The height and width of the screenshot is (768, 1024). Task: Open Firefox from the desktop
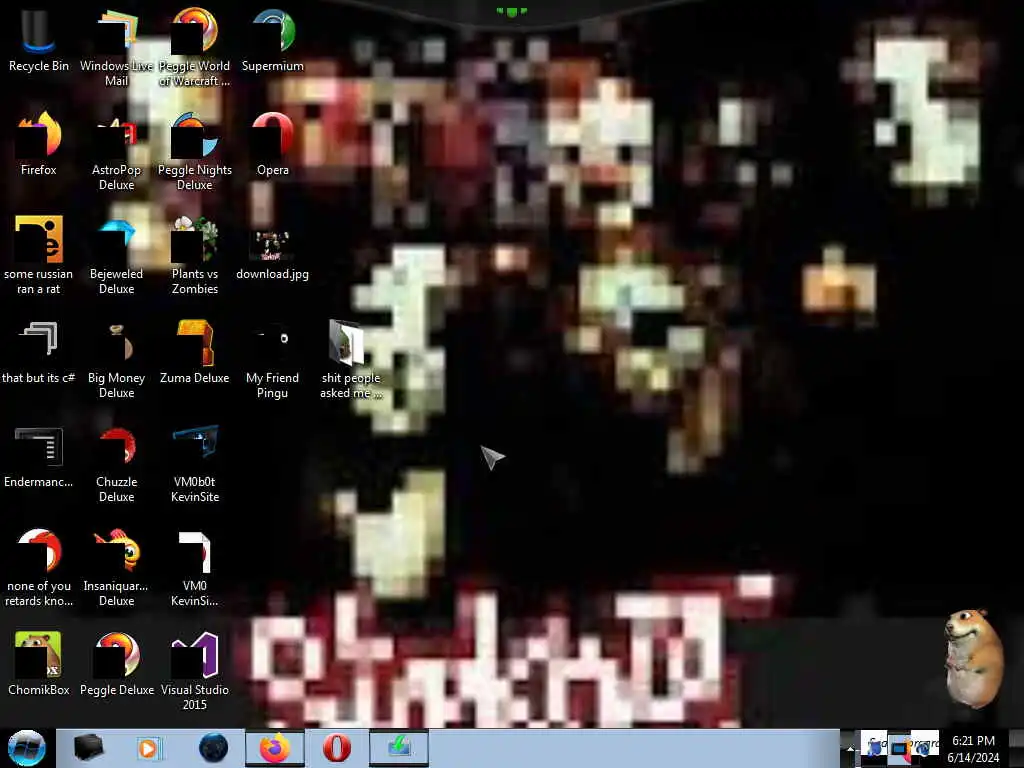tap(39, 144)
